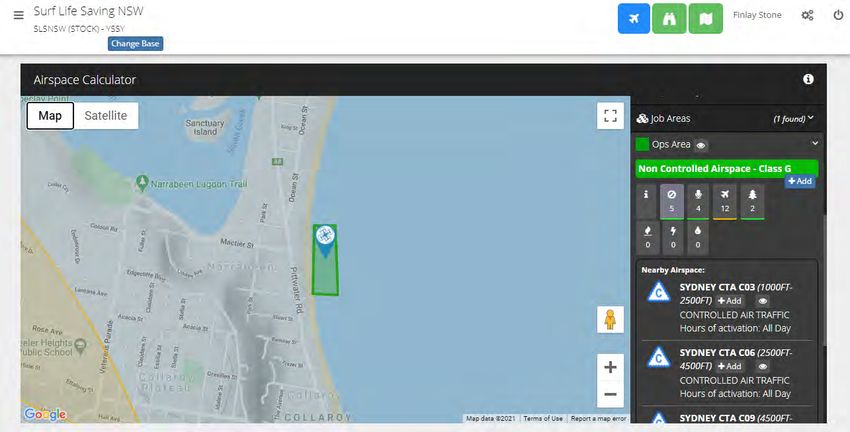This screenshot has width=850, height=432.
Task: Click the Narrabeen Lagoon Trail map pin
Action: [142, 183]
